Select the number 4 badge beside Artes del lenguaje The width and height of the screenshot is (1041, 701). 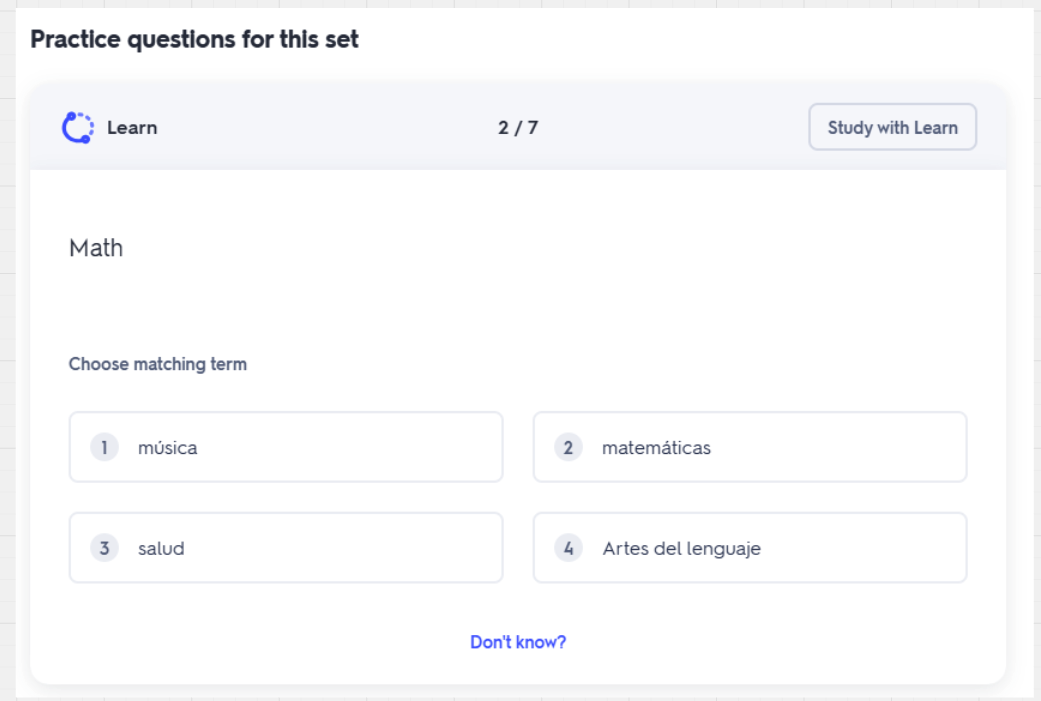pos(568,548)
